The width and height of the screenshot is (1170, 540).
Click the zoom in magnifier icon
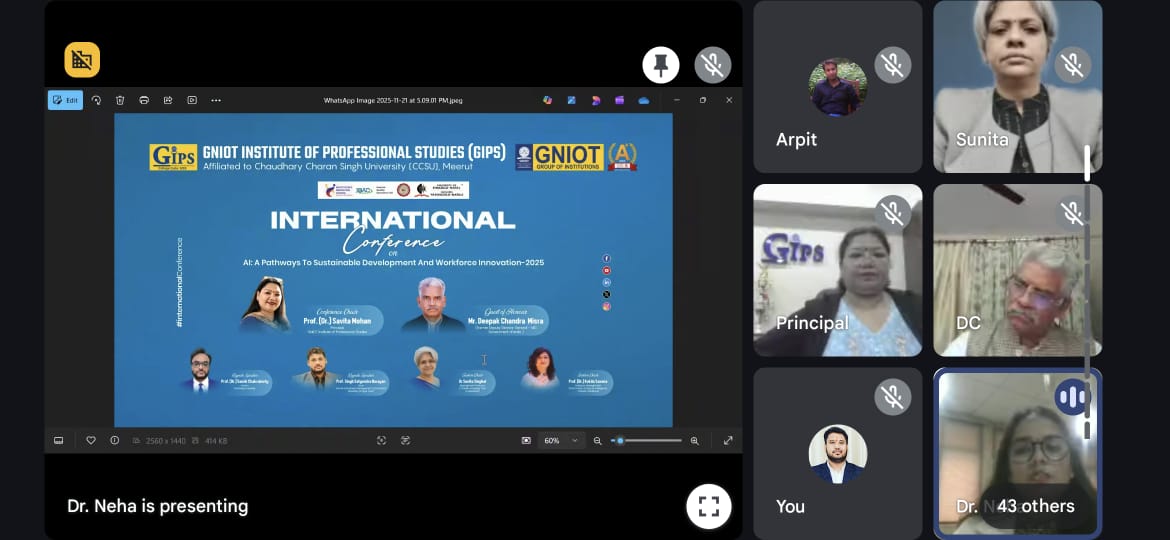point(695,440)
